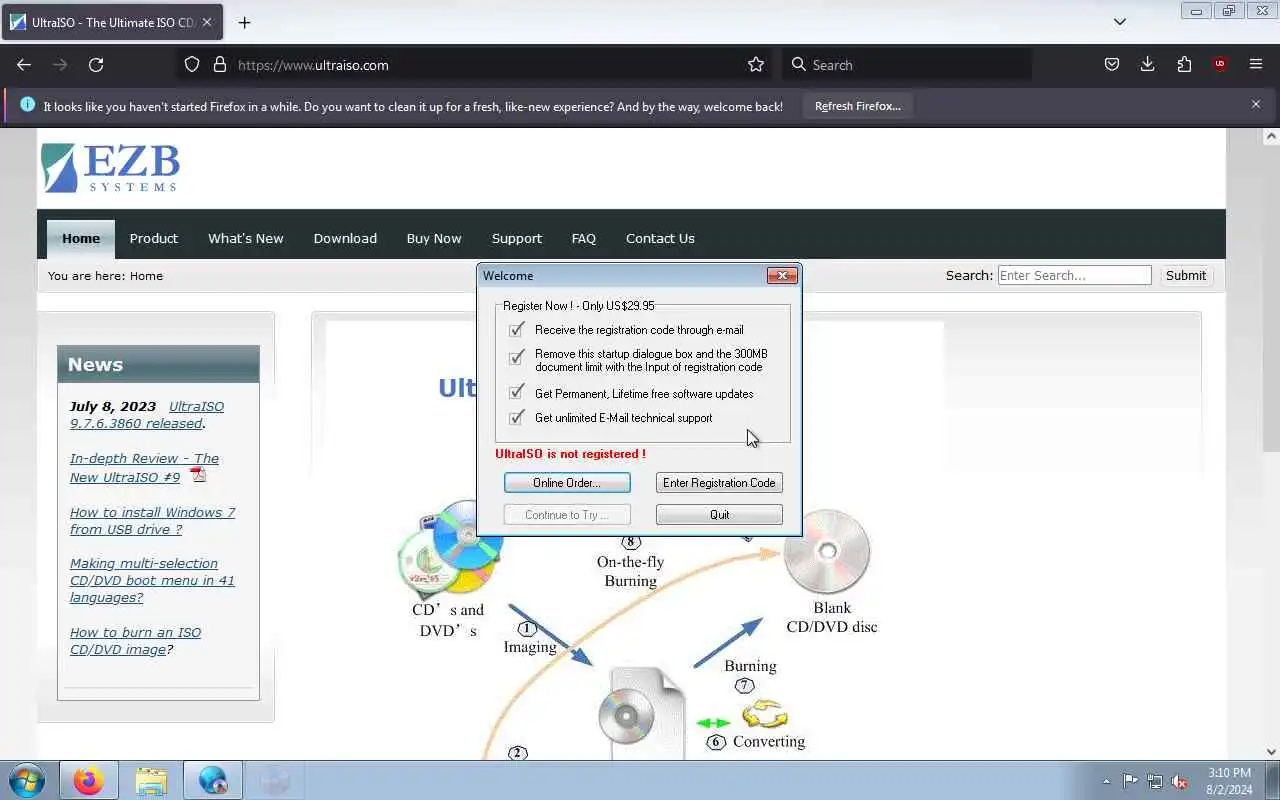Open PDF icon beside In-depth Review link
Screen dimensions: 1280x800
[x=198, y=476]
